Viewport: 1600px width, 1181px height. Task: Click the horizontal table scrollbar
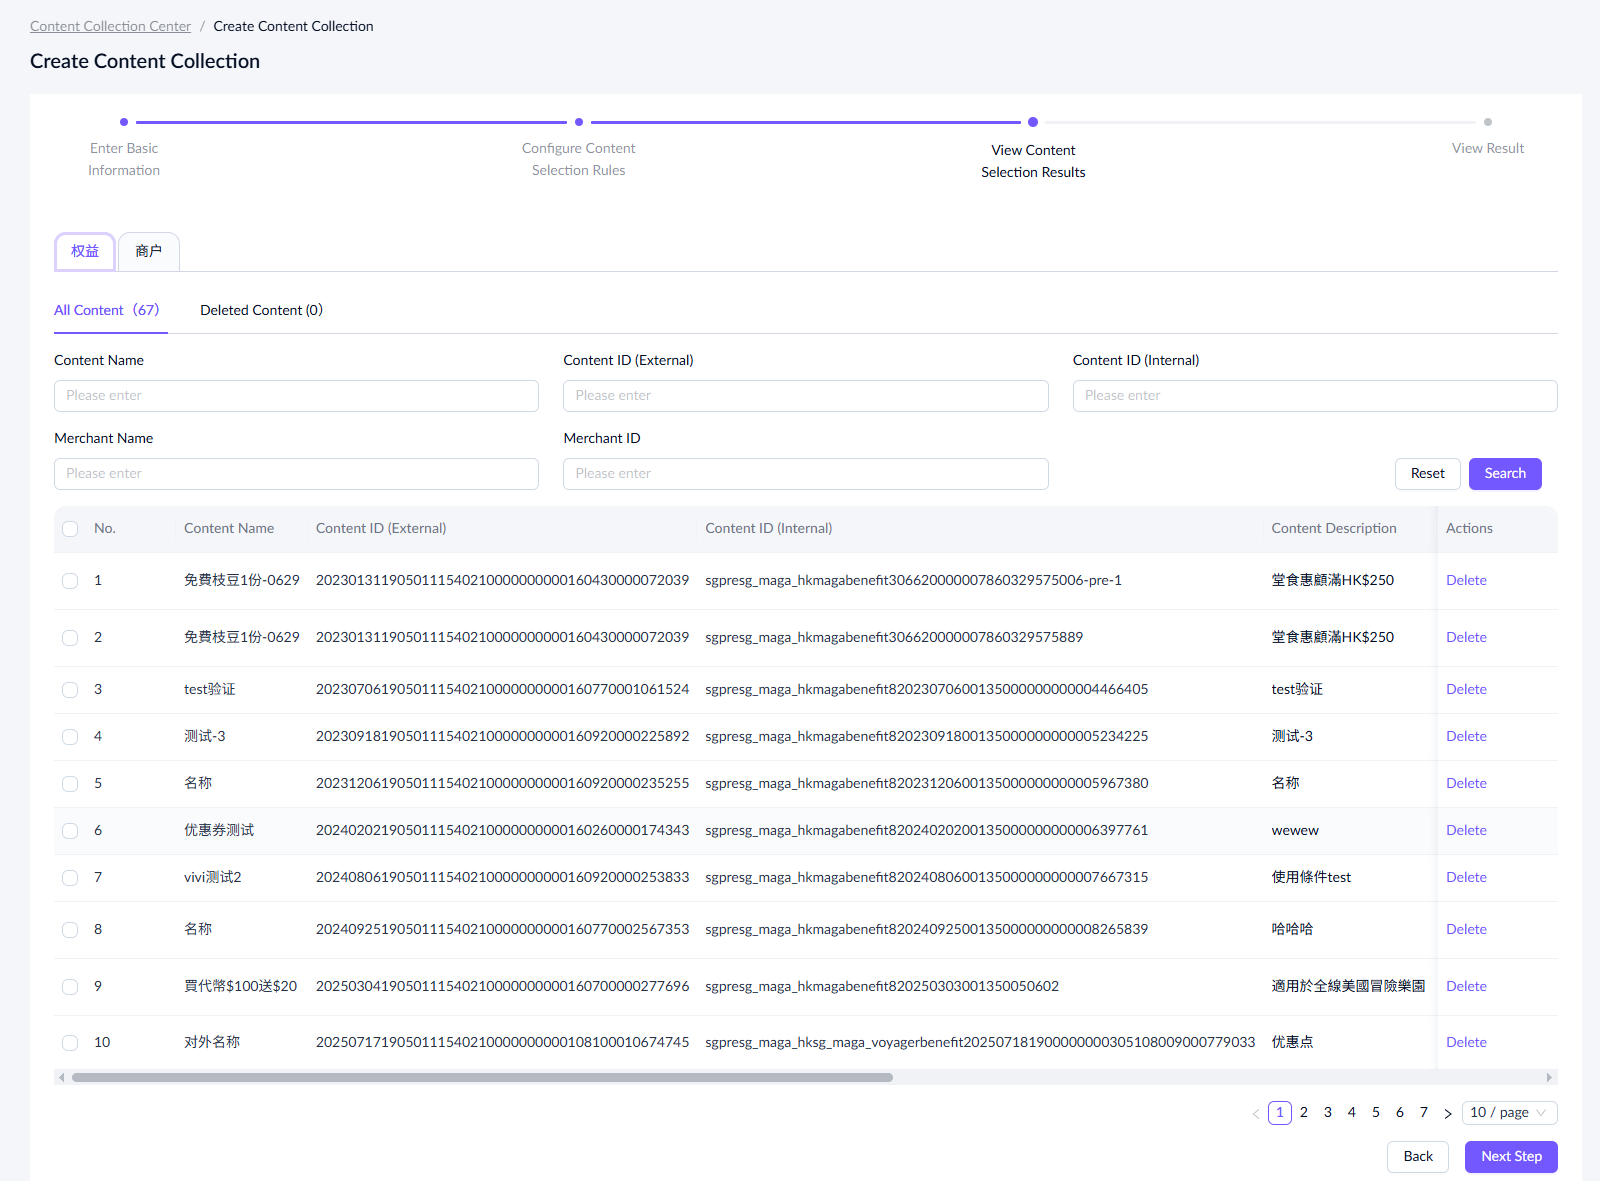tap(482, 1077)
